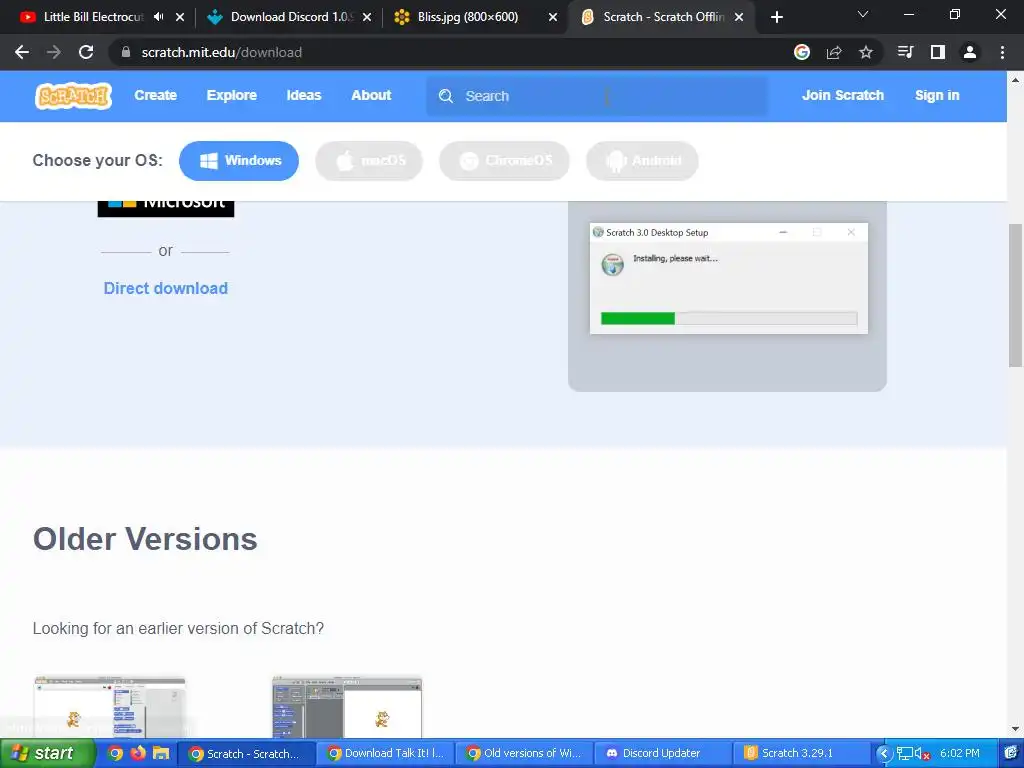Select ChromeOS as your OS
The width and height of the screenshot is (1024, 768).
(504, 161)
